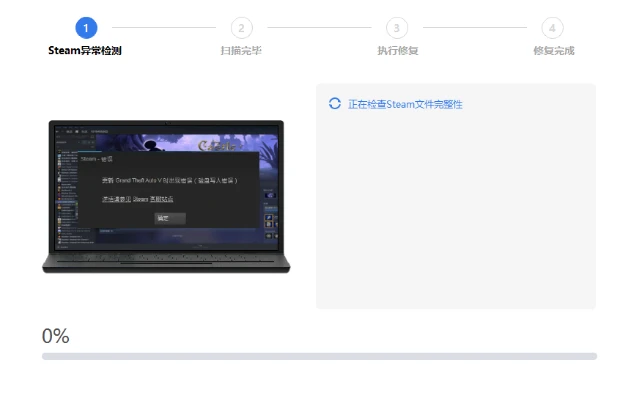This screenshot has height=399, width=638.
Task: Click the 0% progress percentage text
Action: click(x=56, y=336)
